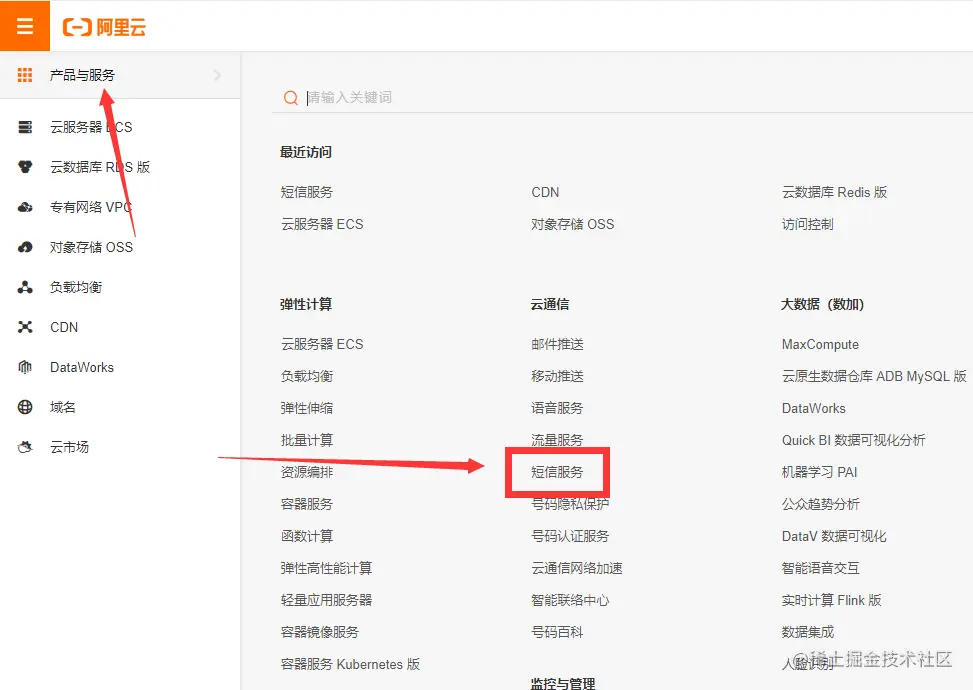Open 弹性高性能计算 link
973x690 pixels.
[326, 568]
